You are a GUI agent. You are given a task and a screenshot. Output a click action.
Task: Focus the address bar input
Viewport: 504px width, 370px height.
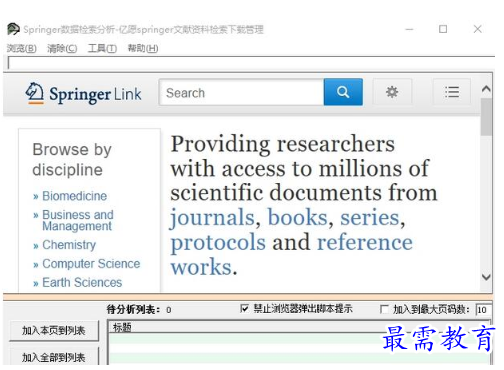point(251,63)
